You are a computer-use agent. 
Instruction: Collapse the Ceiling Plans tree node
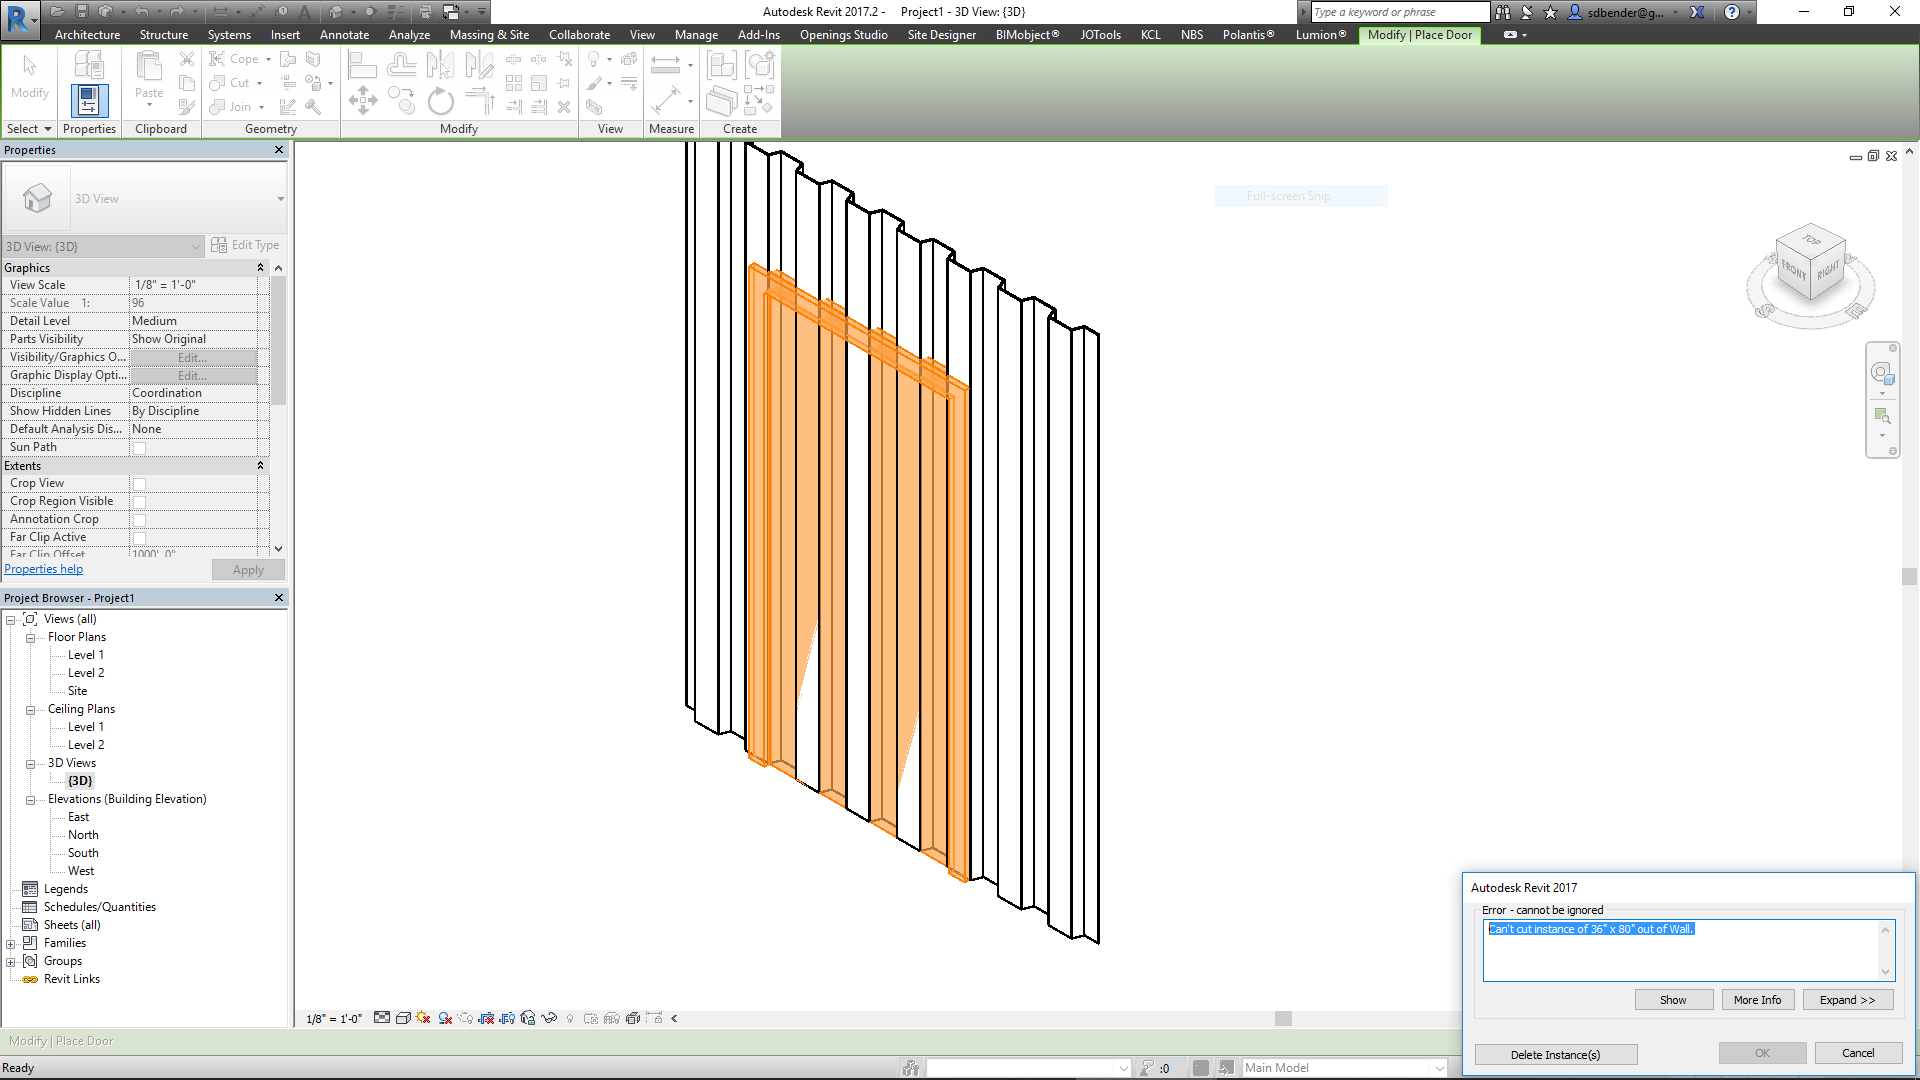(30, 710)
